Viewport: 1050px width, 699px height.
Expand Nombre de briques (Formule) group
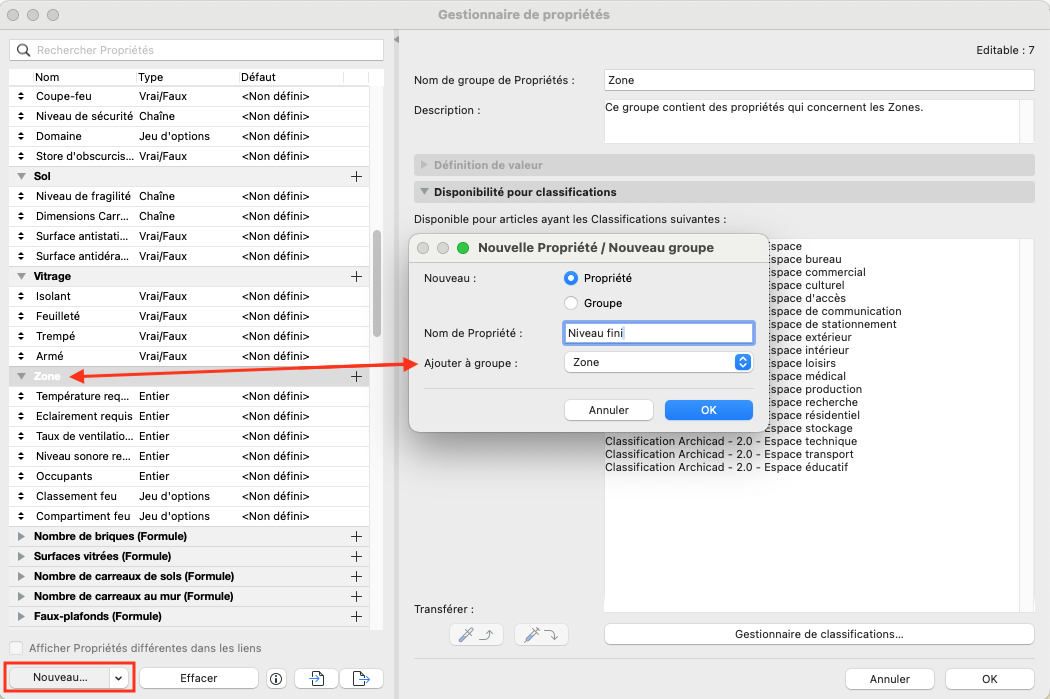click(21, 536)
